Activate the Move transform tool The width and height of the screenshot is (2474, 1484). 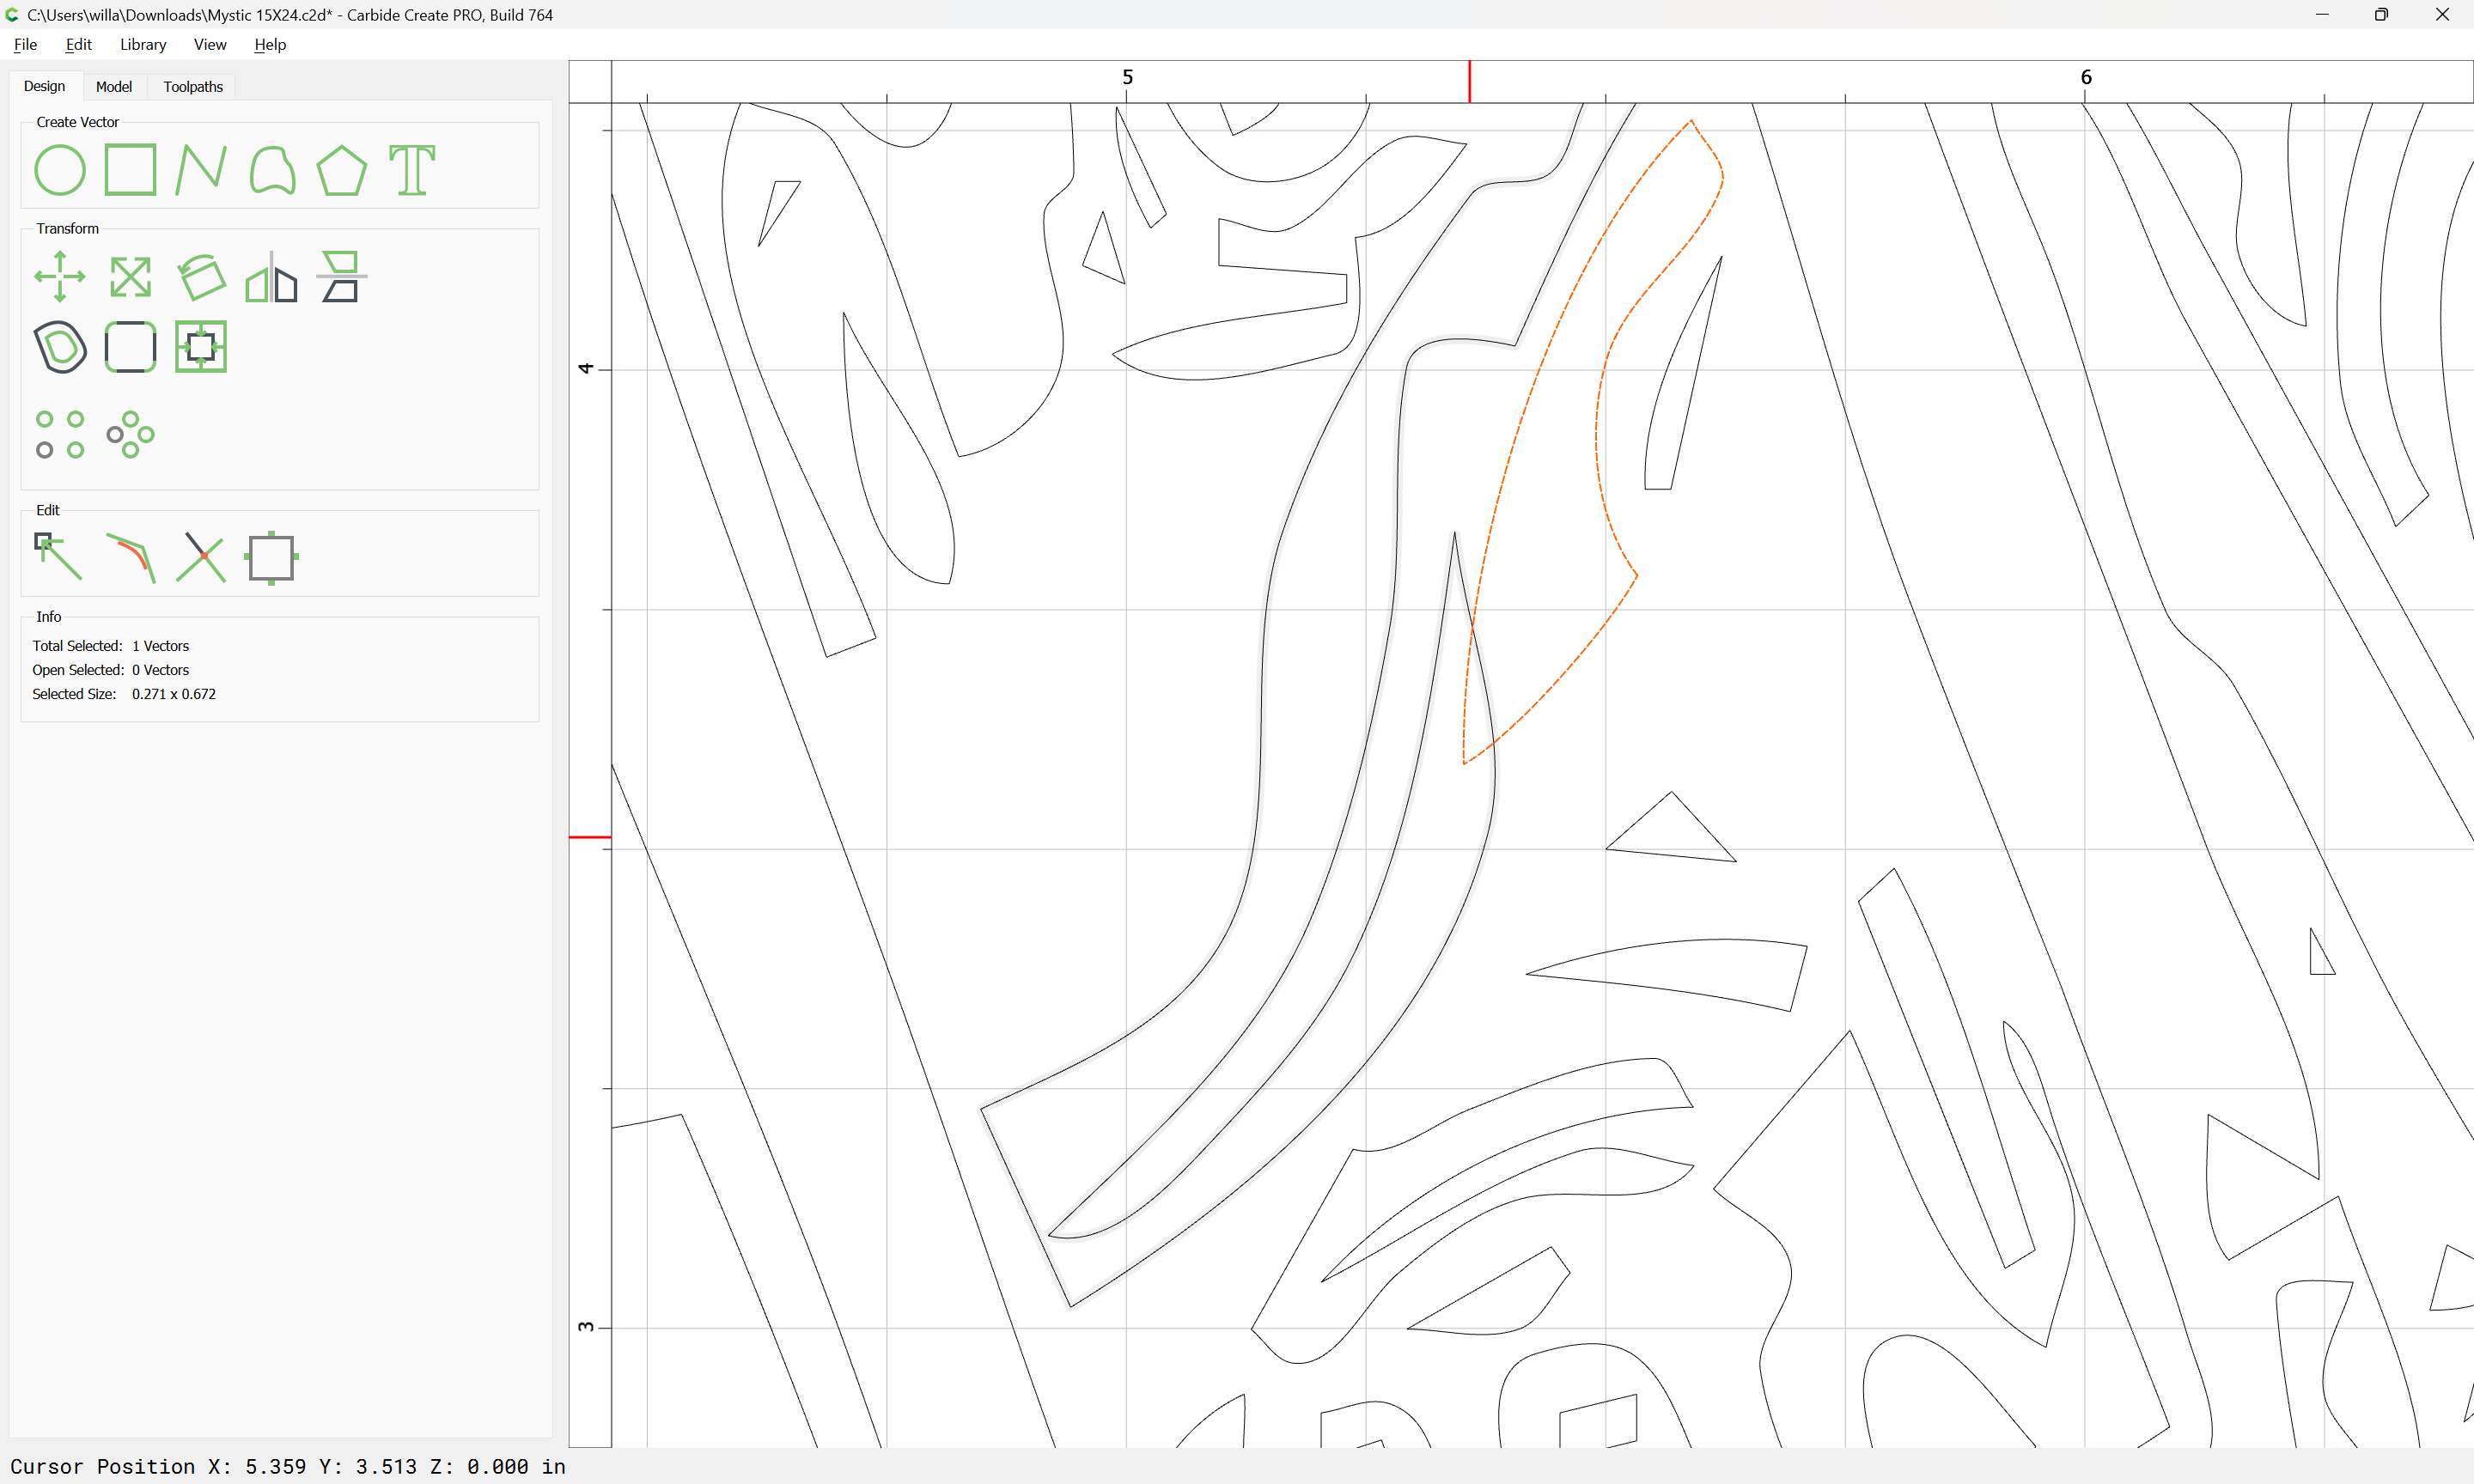pos(60,277)
